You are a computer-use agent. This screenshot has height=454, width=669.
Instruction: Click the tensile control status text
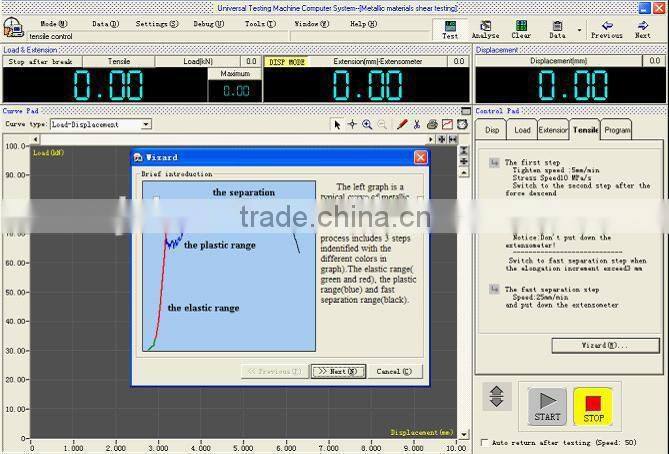click(x=51, y=37)
